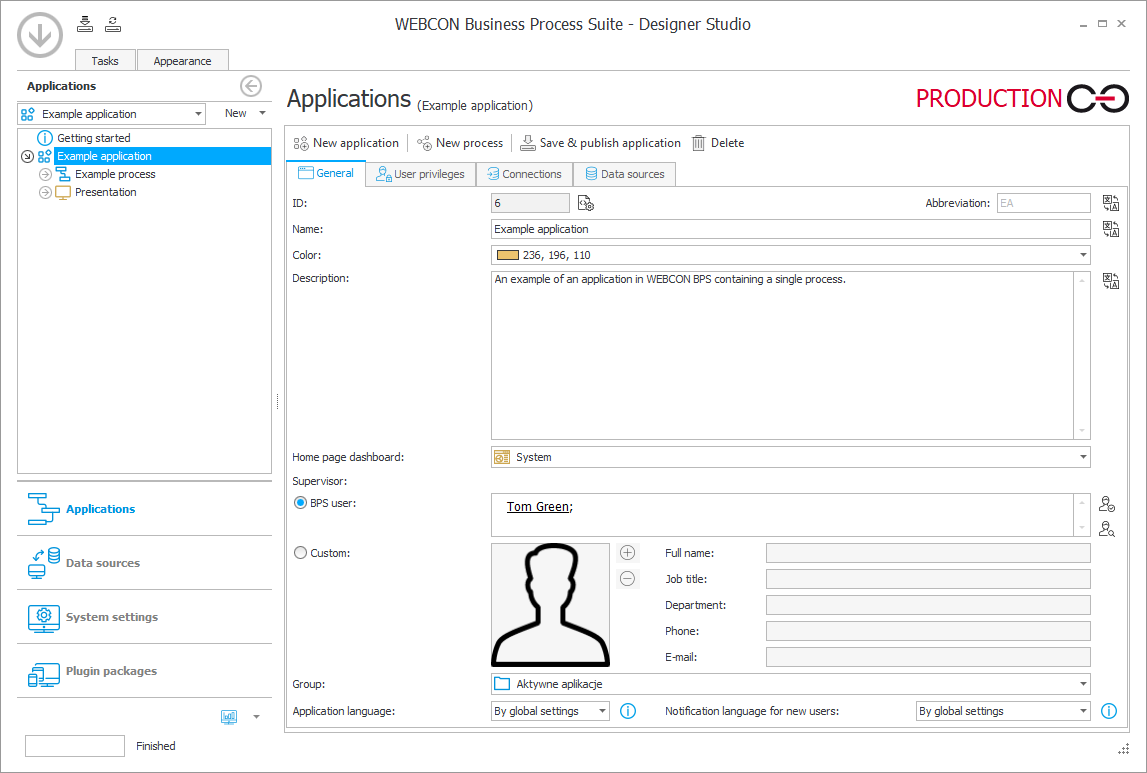The width and height of the screenshot is (1147, 773).
Task: Click the New process button
Action: [459, 143]
